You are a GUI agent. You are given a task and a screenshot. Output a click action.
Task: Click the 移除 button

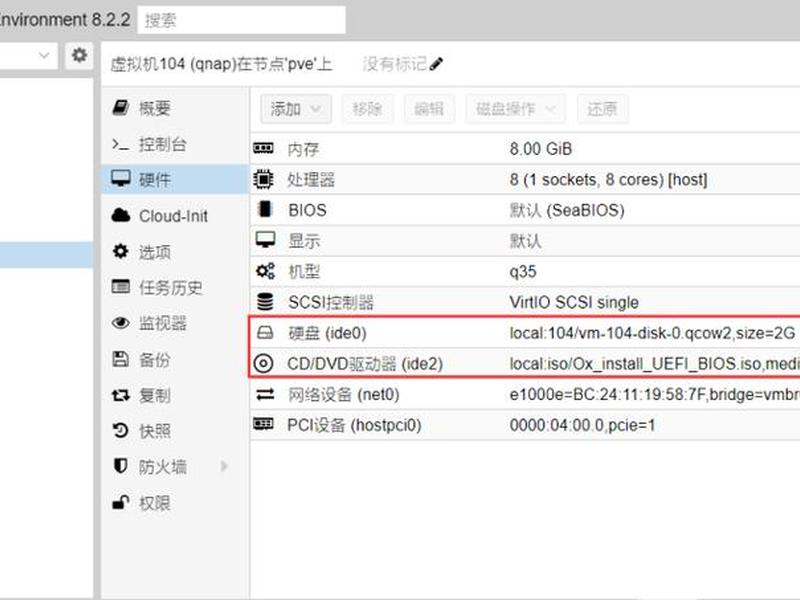click(x=367, y=109)
